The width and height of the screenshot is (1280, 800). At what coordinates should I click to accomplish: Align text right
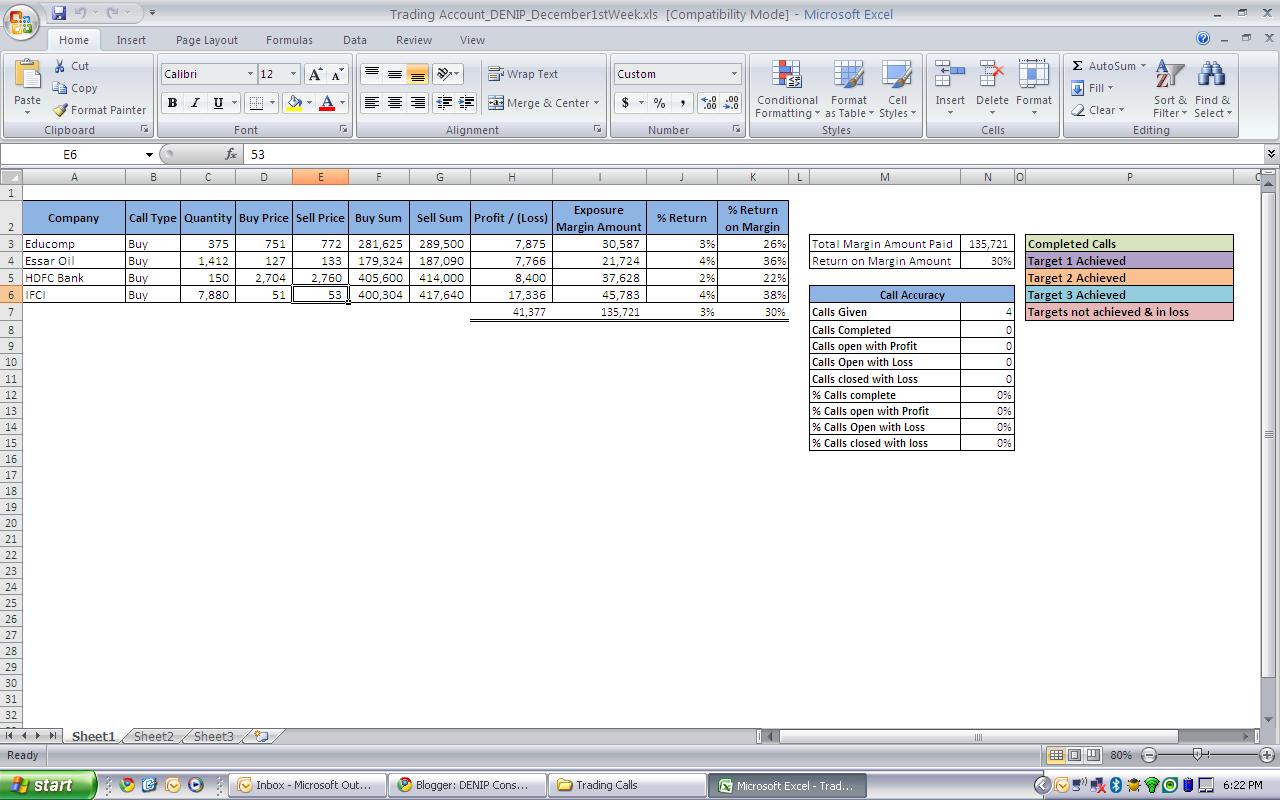pyautogui.click(x=417, y=103)
